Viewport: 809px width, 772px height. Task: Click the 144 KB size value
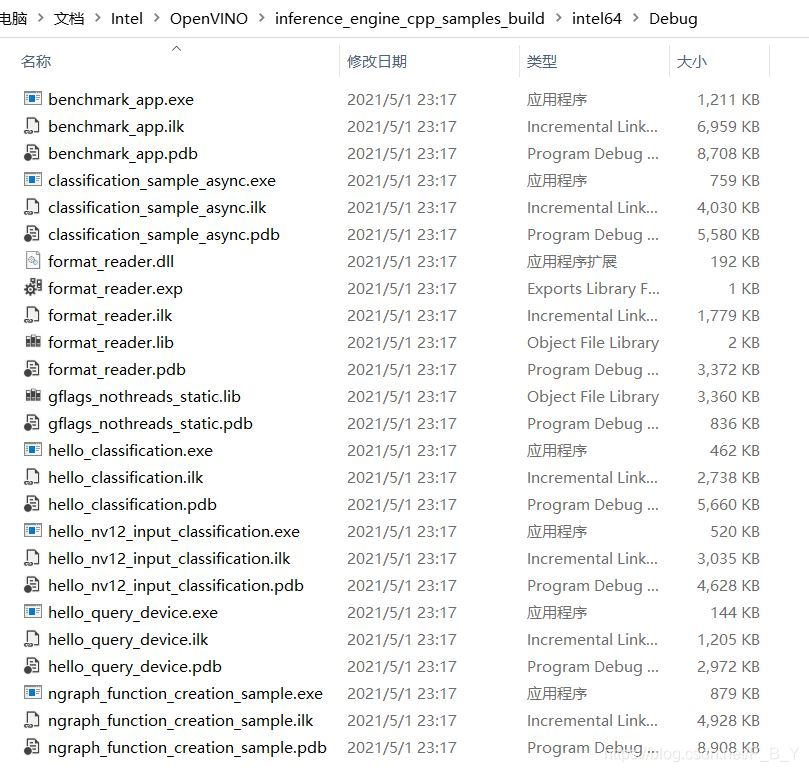[735, 612]
